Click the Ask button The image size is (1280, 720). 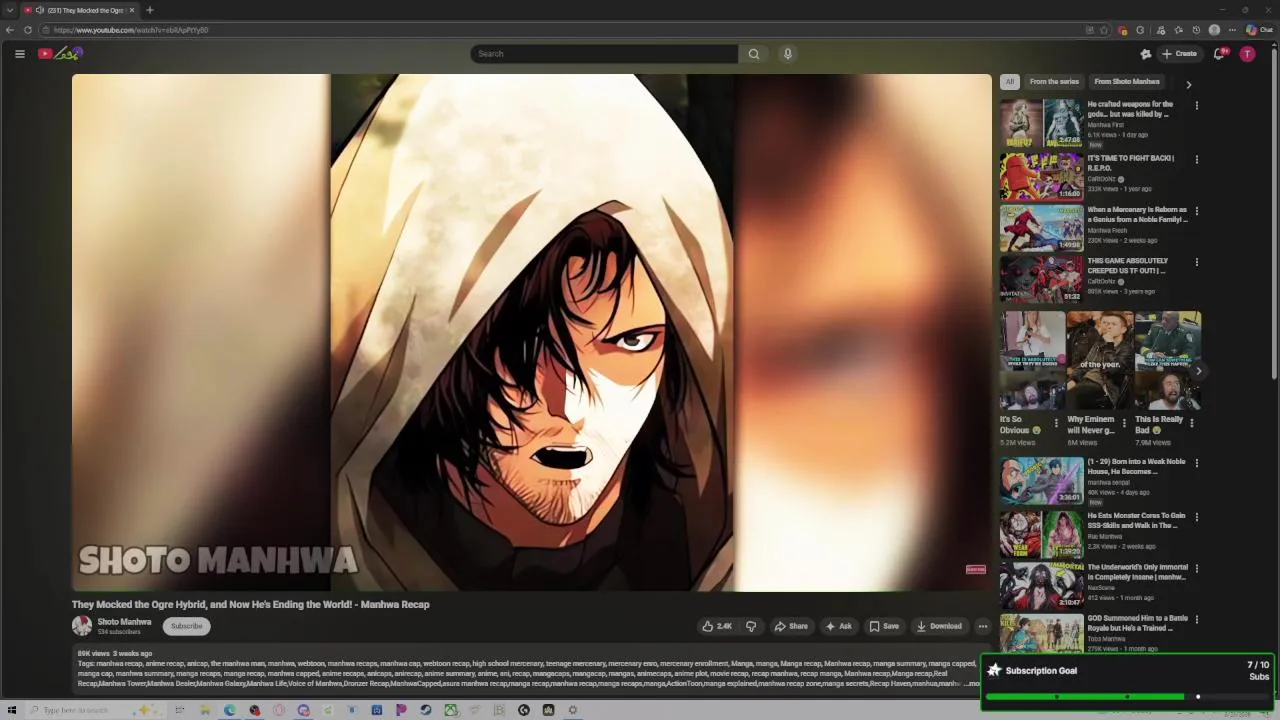pyautogui.click(x=838, y=626)
